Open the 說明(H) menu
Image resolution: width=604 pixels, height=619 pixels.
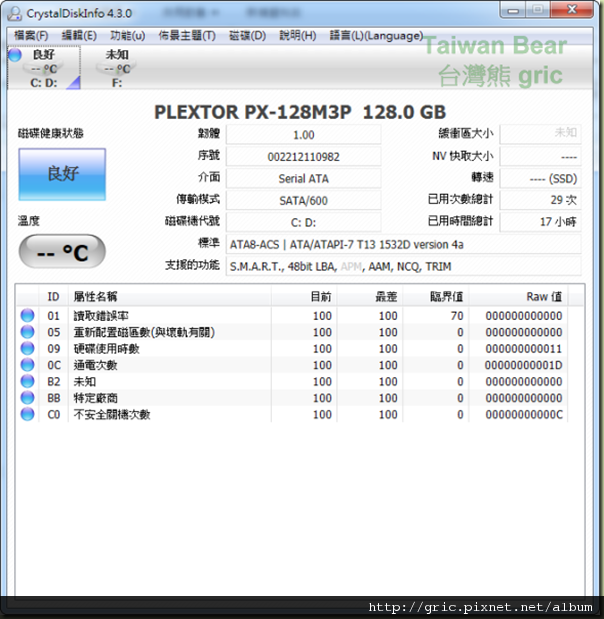(298, 36)
